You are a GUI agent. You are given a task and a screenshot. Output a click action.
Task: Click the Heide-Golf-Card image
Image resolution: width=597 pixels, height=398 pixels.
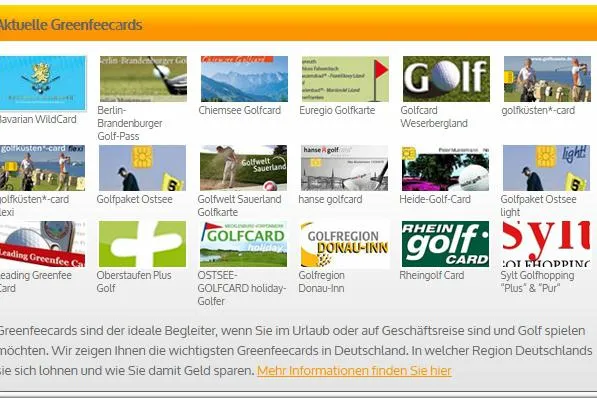click(x=445, y=168)
